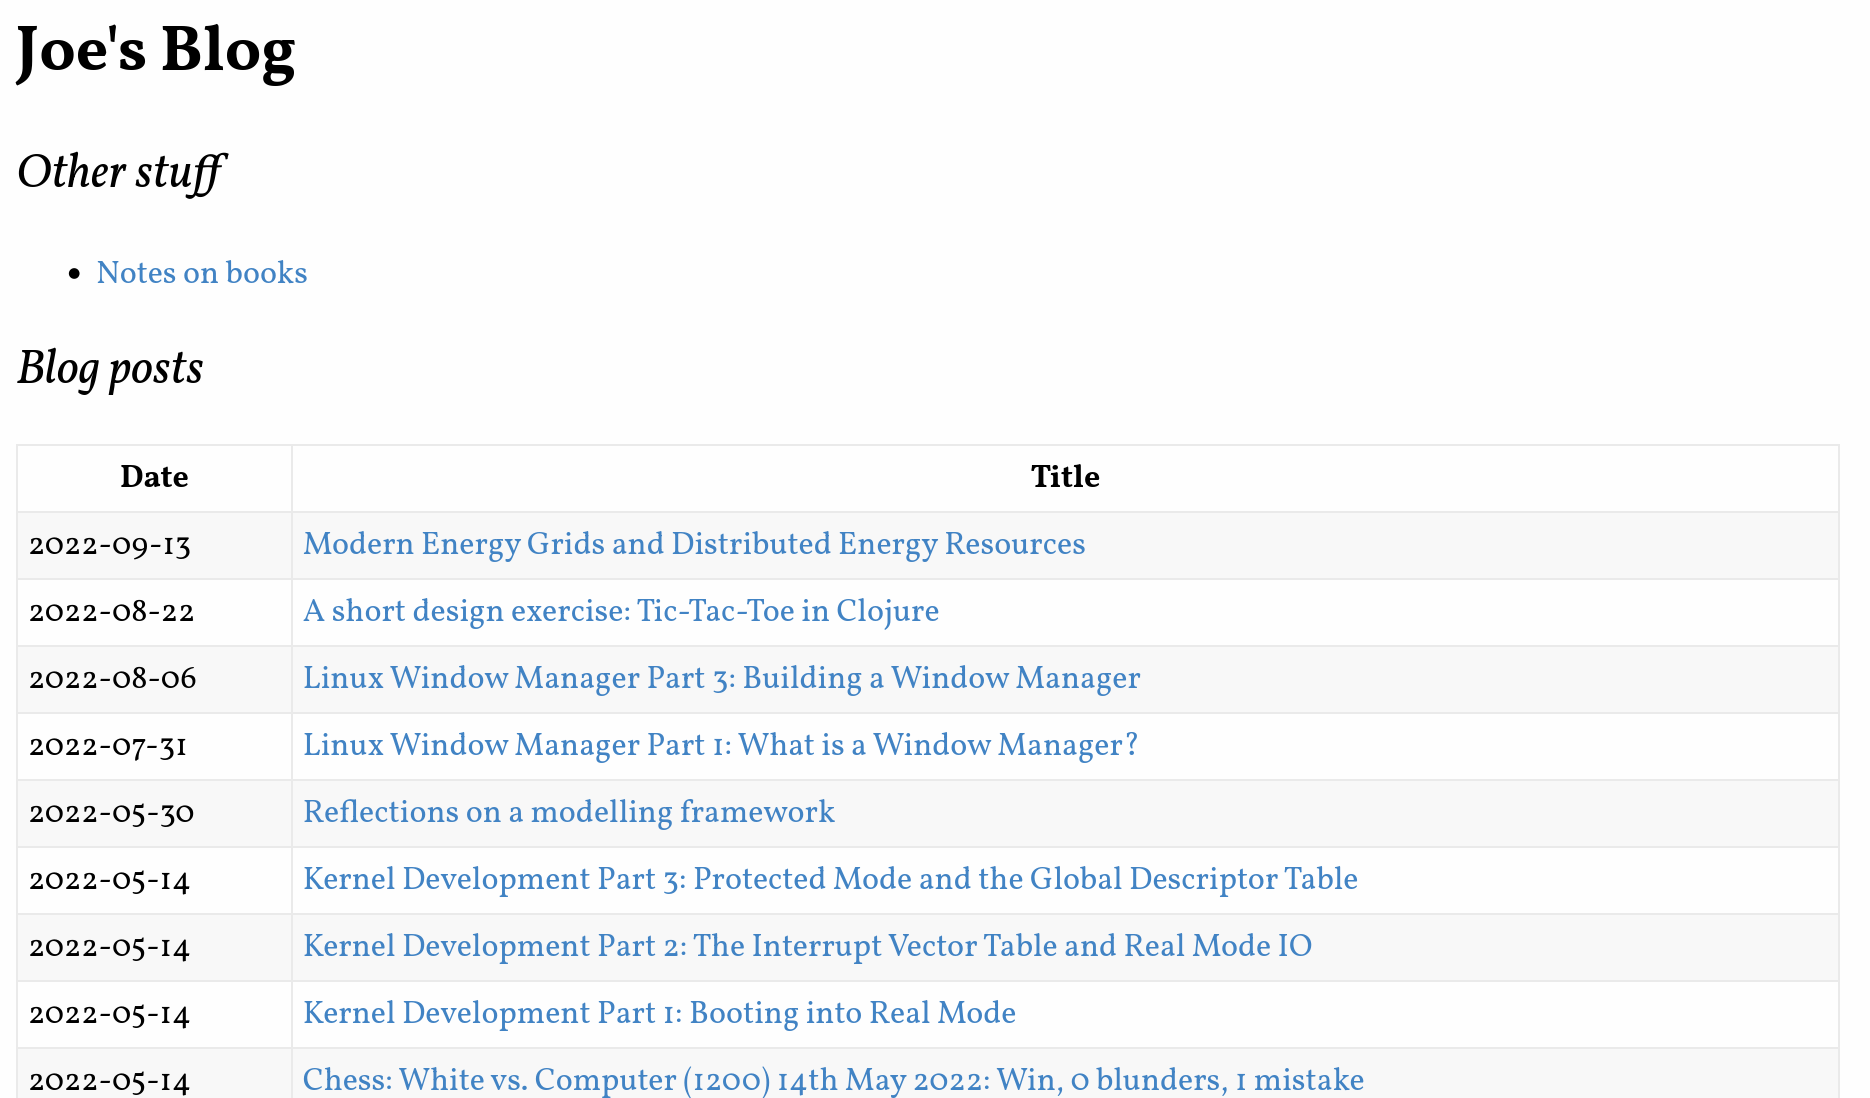Select the date beside Kernel Development Part 2
The width and height of the screenshot is (1870, 1098).
(x=110, y=947)
